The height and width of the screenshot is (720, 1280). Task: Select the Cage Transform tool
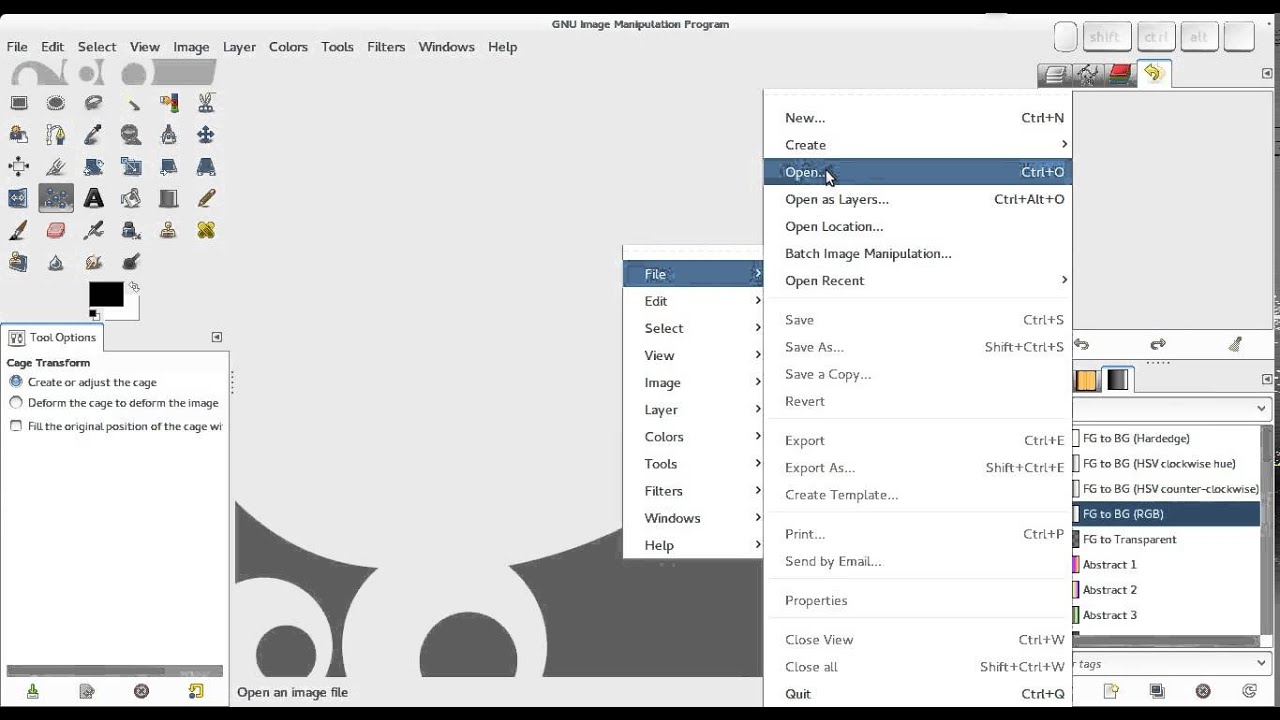(56, 198)
